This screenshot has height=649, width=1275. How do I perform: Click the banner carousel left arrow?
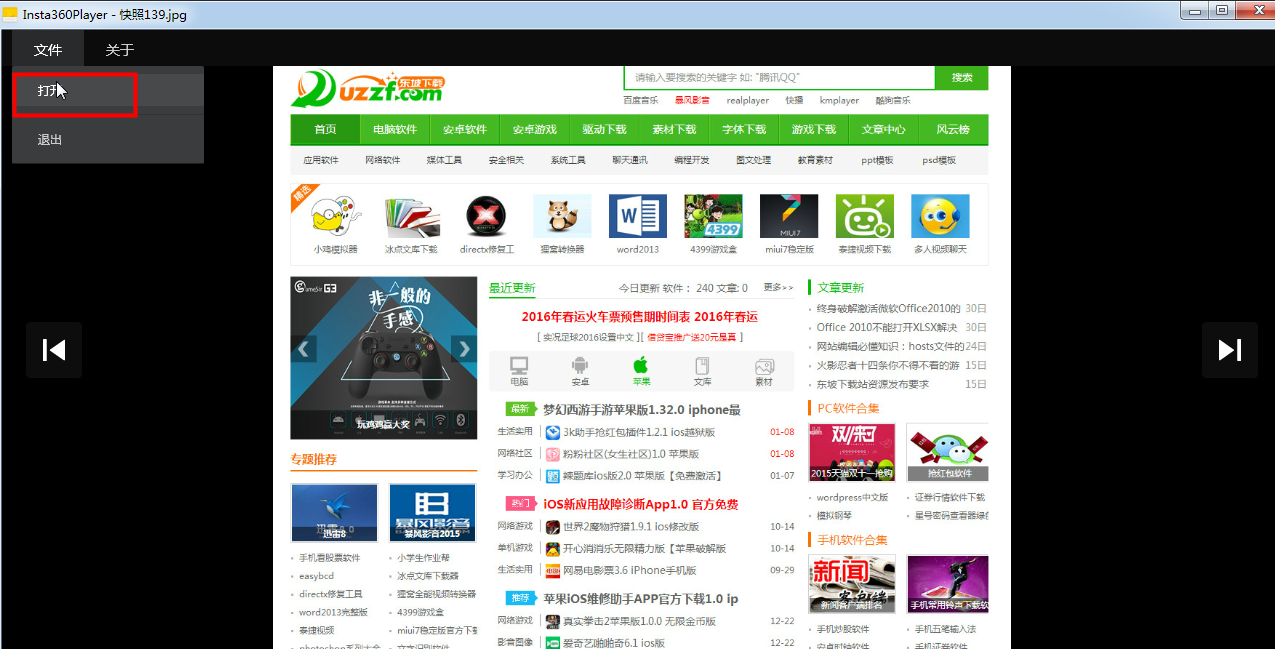pyautogui.click(x=304, y=349)
